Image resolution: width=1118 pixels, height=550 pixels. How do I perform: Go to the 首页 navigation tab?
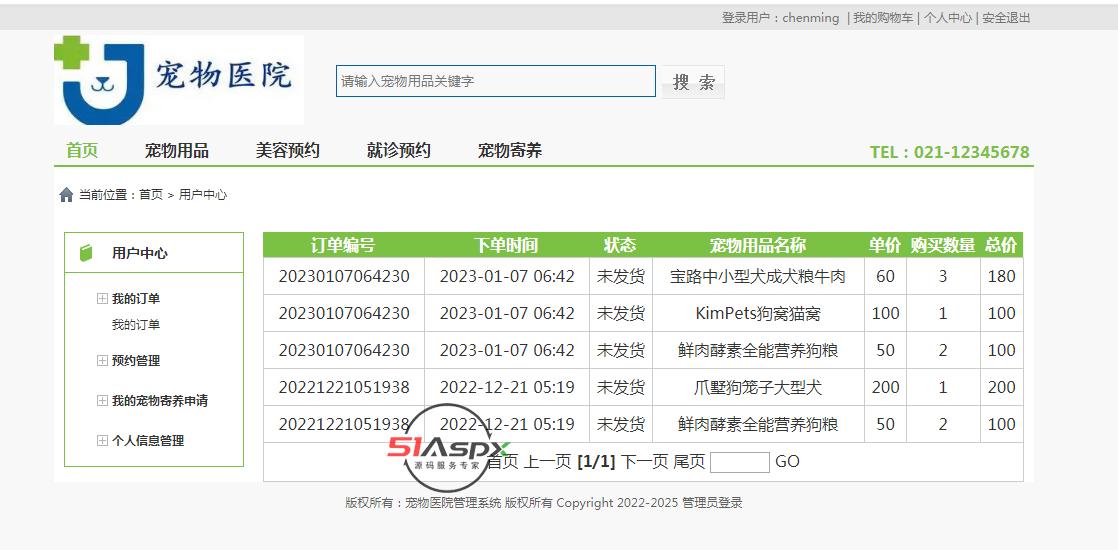pos(82,151)
